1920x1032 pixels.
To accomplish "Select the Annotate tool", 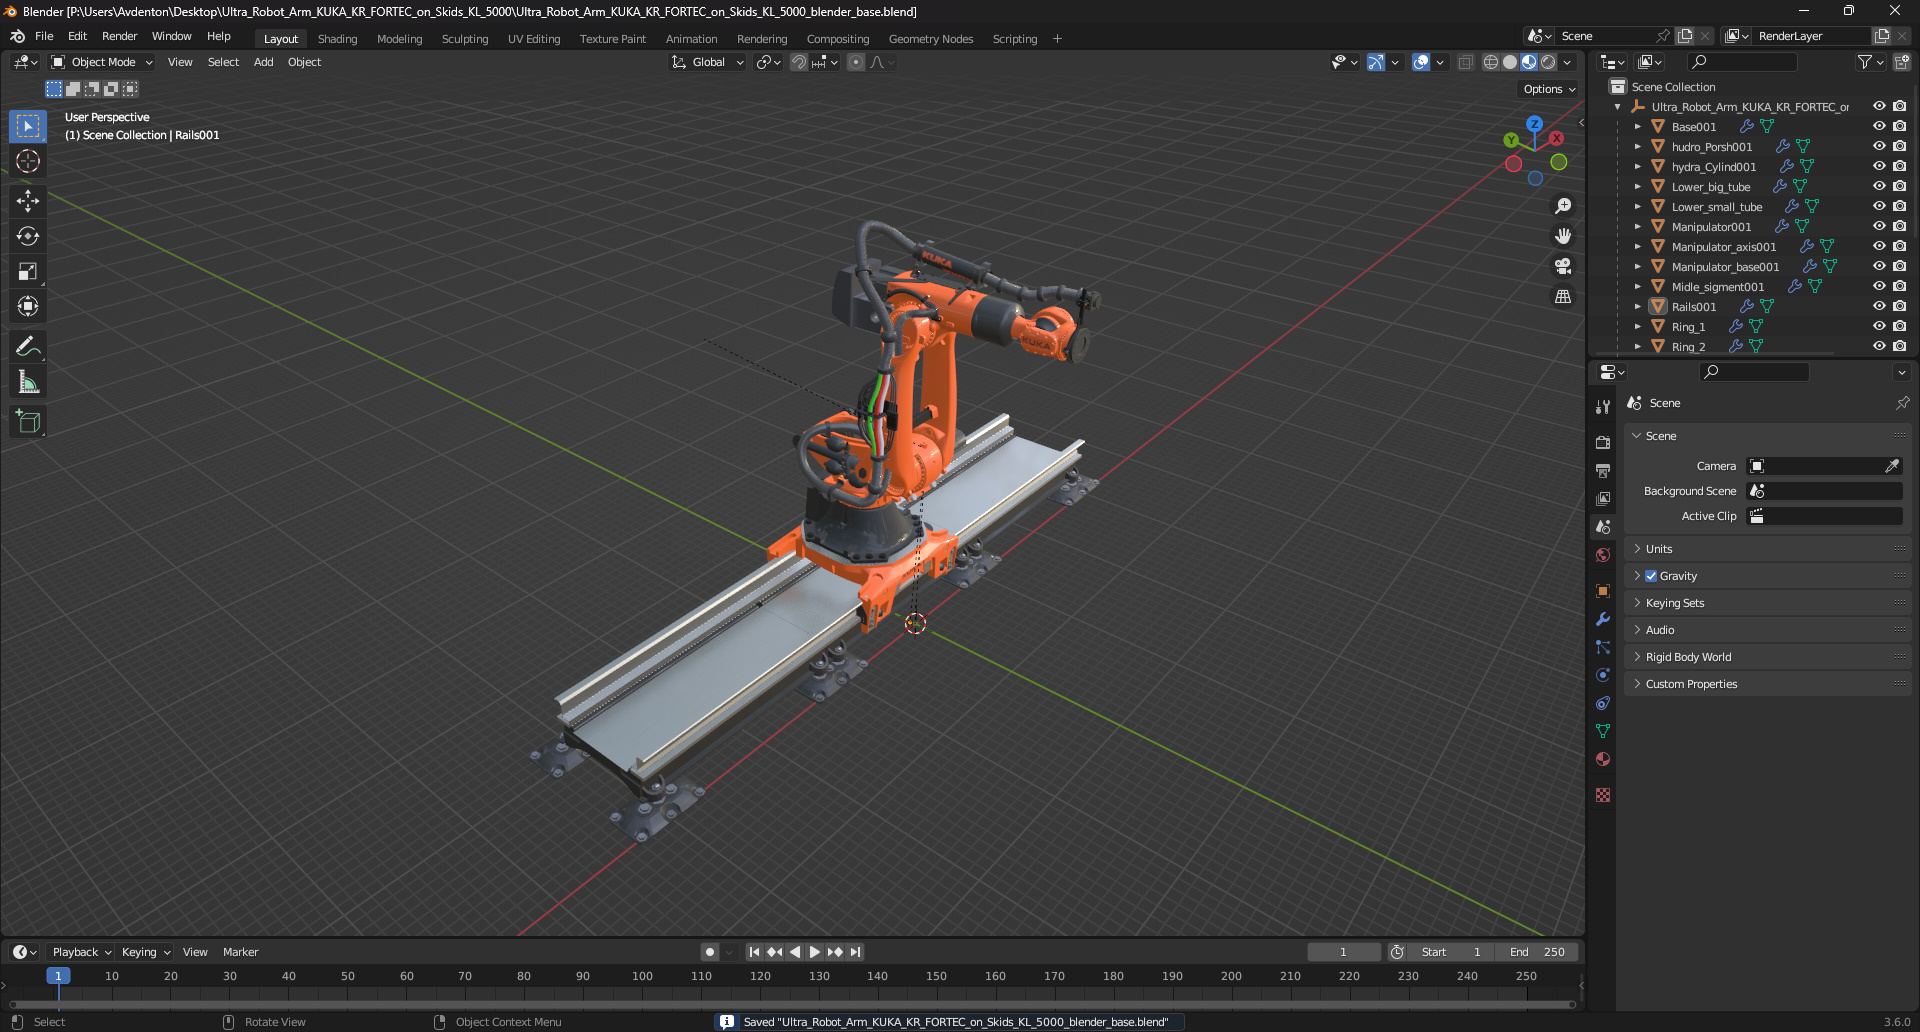I will [x=28, y=347].
